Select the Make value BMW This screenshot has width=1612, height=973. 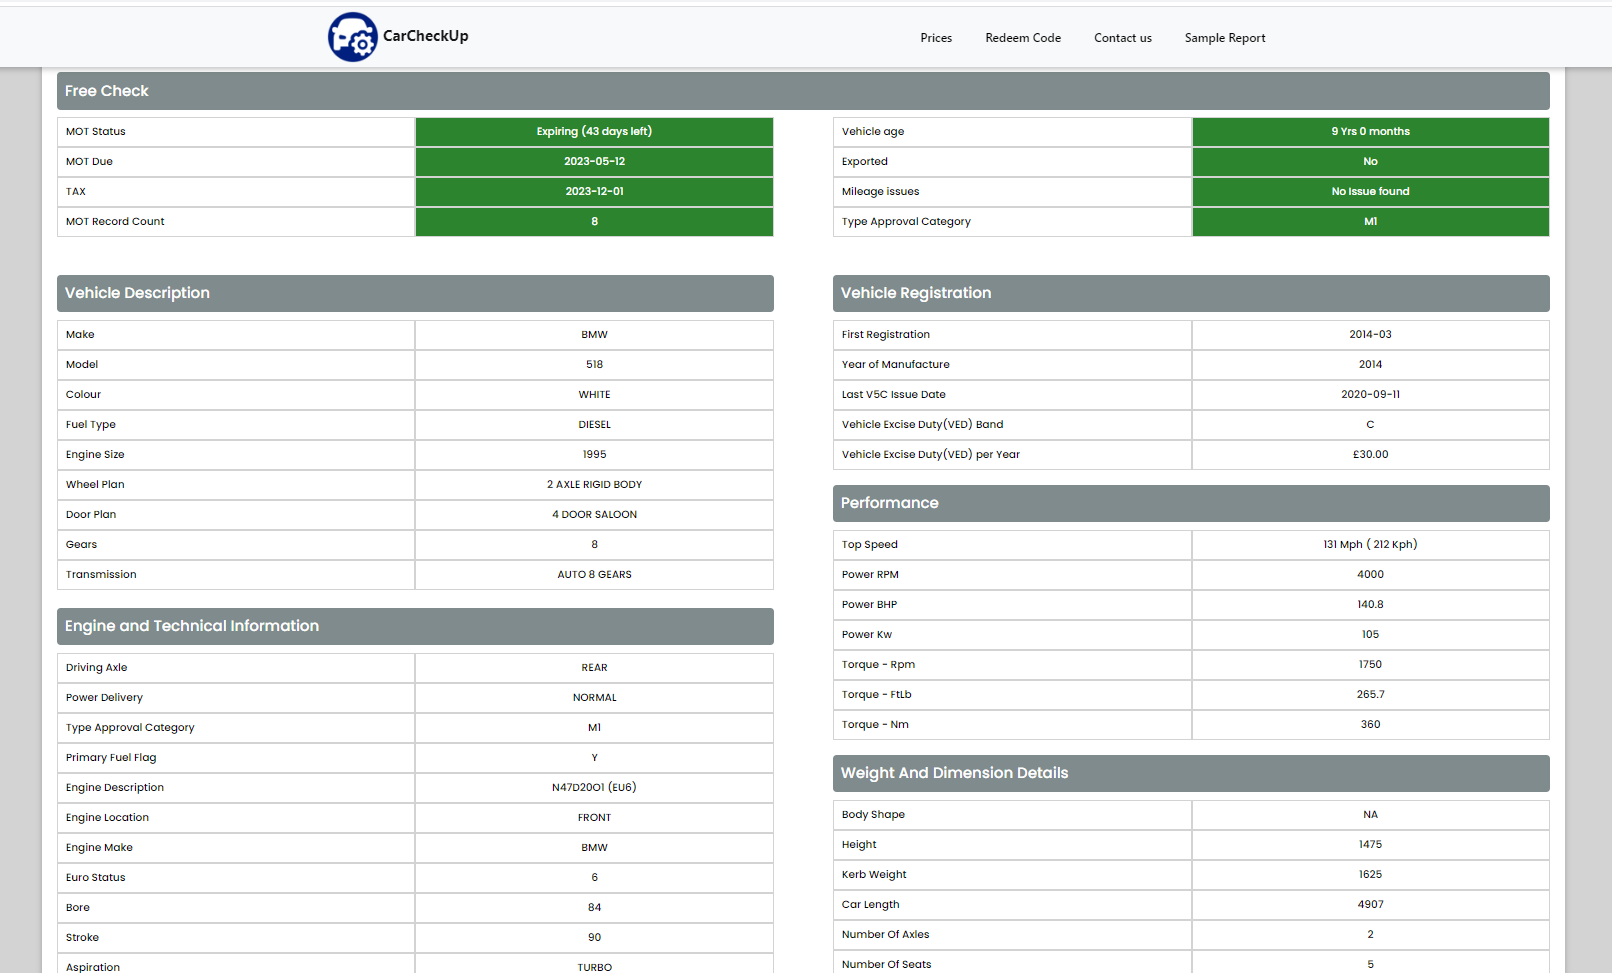pos(594,335)
